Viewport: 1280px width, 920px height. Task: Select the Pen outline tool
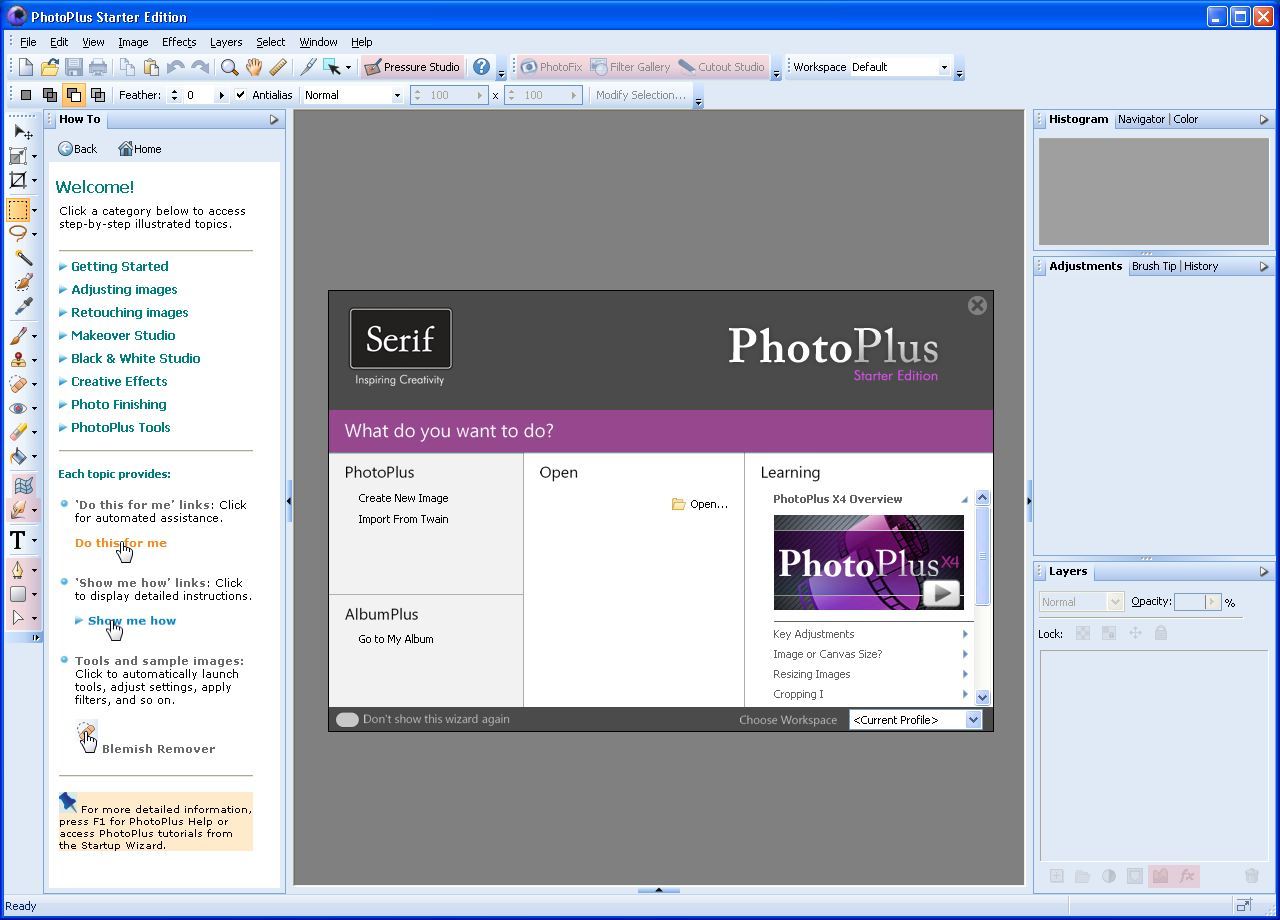click(18, 570)
